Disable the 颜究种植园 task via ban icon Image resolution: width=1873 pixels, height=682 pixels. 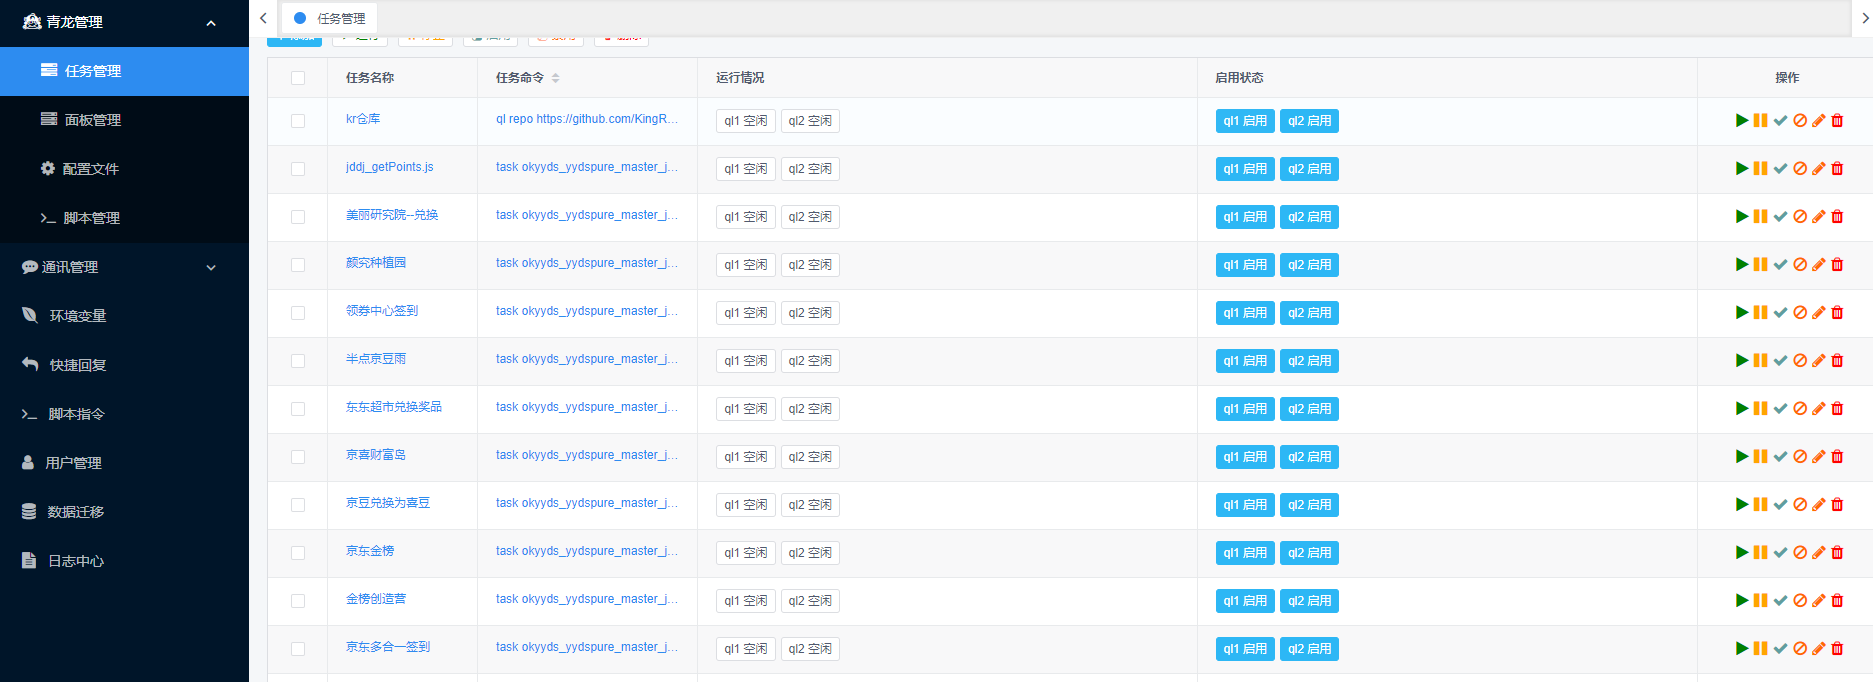(x=1800, y=264)
